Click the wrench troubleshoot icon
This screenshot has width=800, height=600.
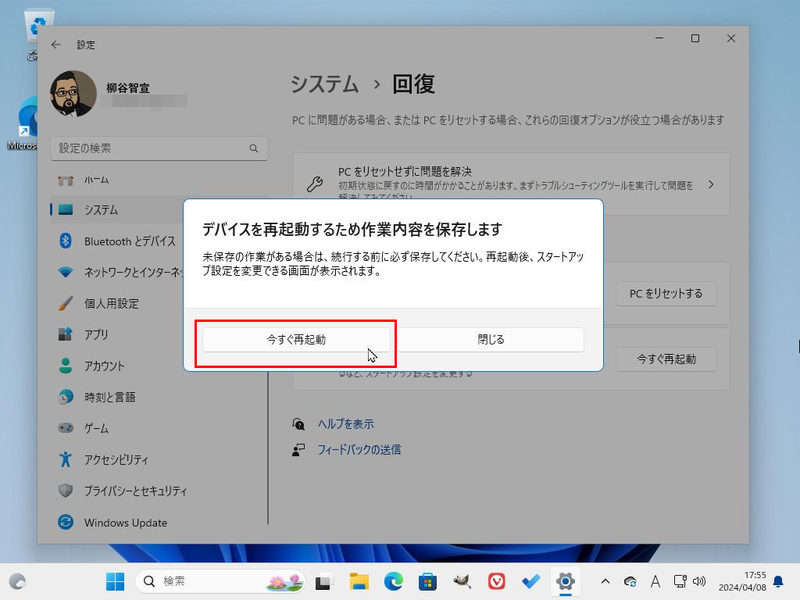point(314,184)
